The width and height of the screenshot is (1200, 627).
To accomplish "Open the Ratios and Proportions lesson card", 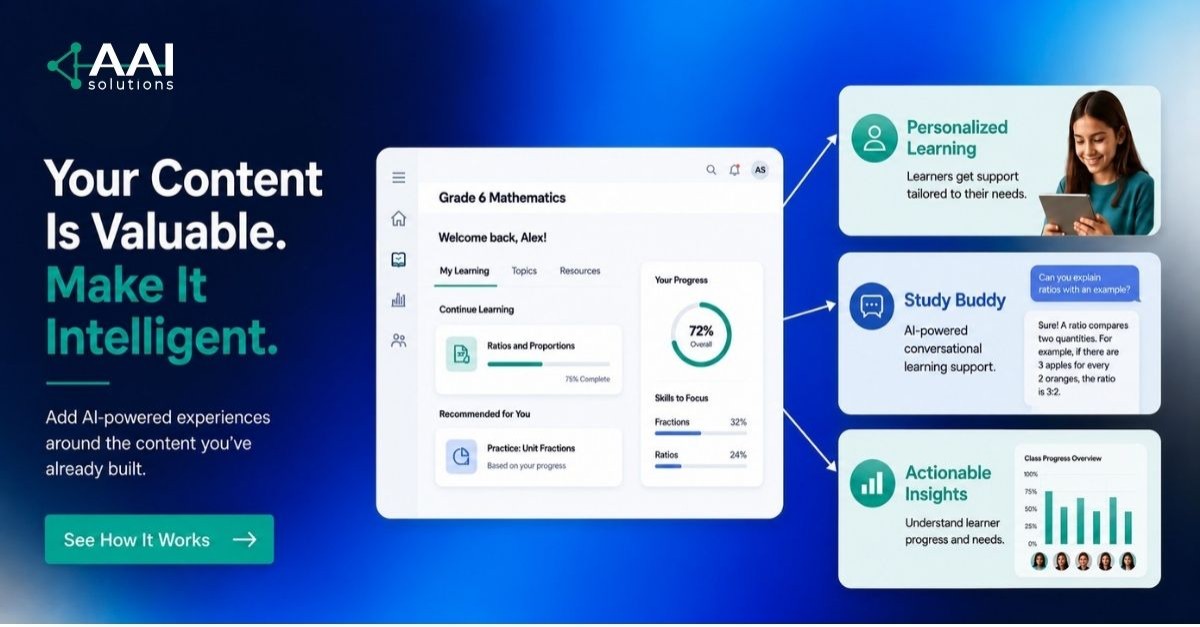I will pyautogui.click(x=528, y=359).
